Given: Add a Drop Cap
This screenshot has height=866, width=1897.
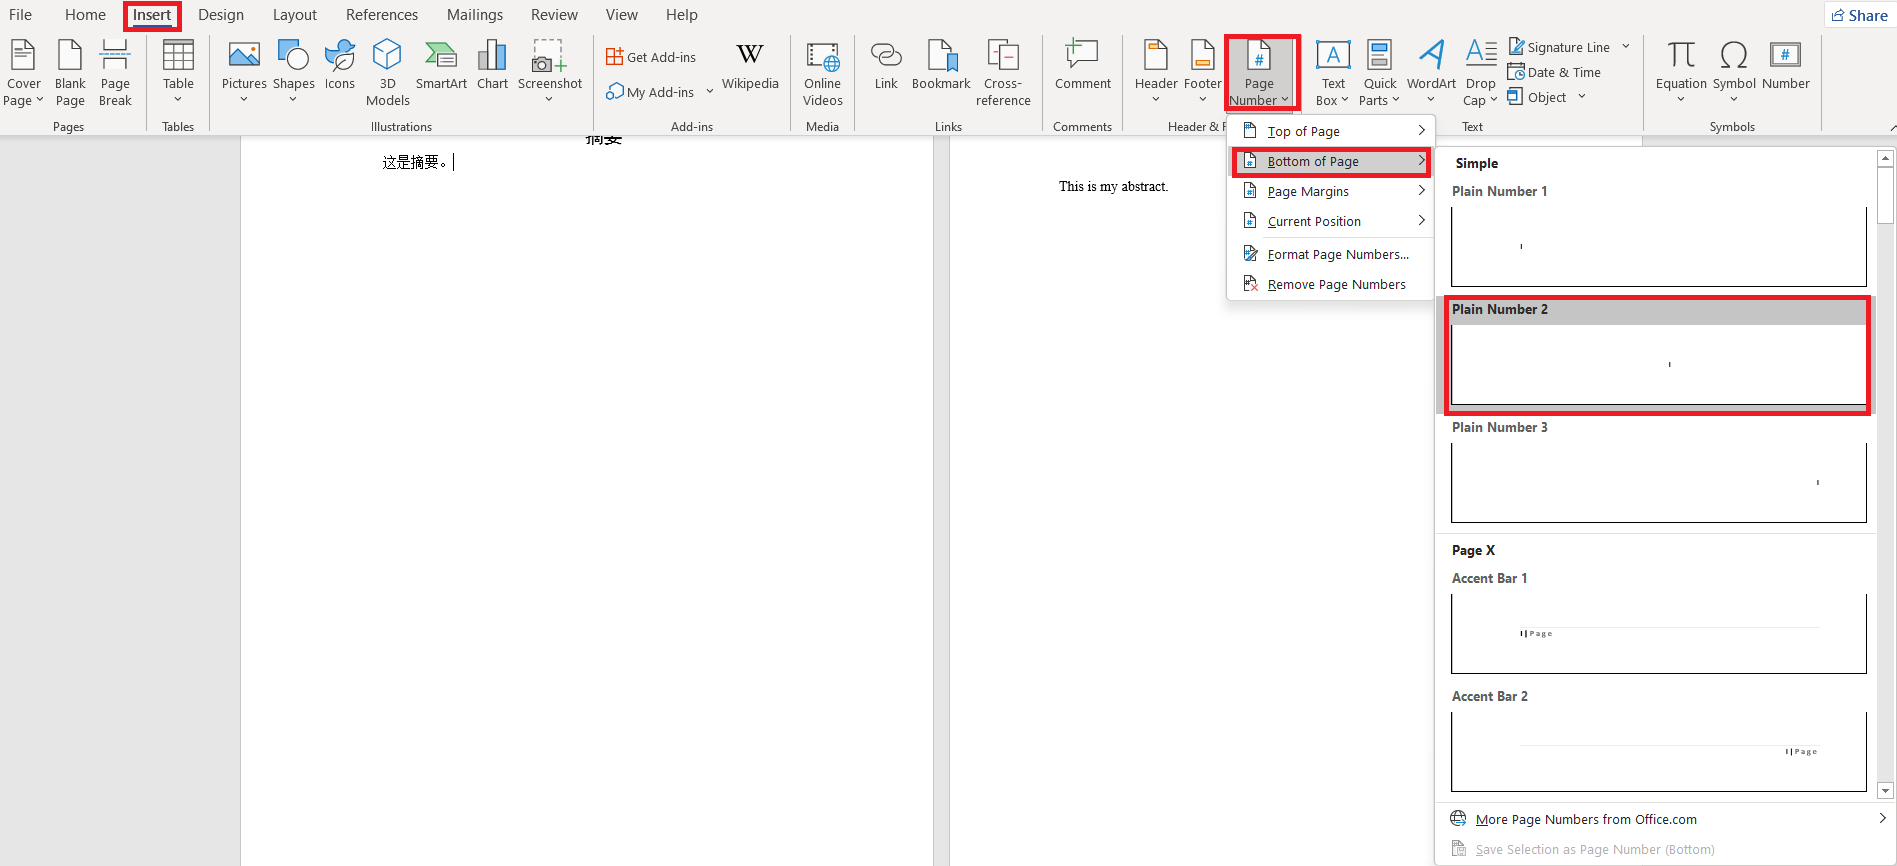Looking at the screenshot, I should 1480,72.
